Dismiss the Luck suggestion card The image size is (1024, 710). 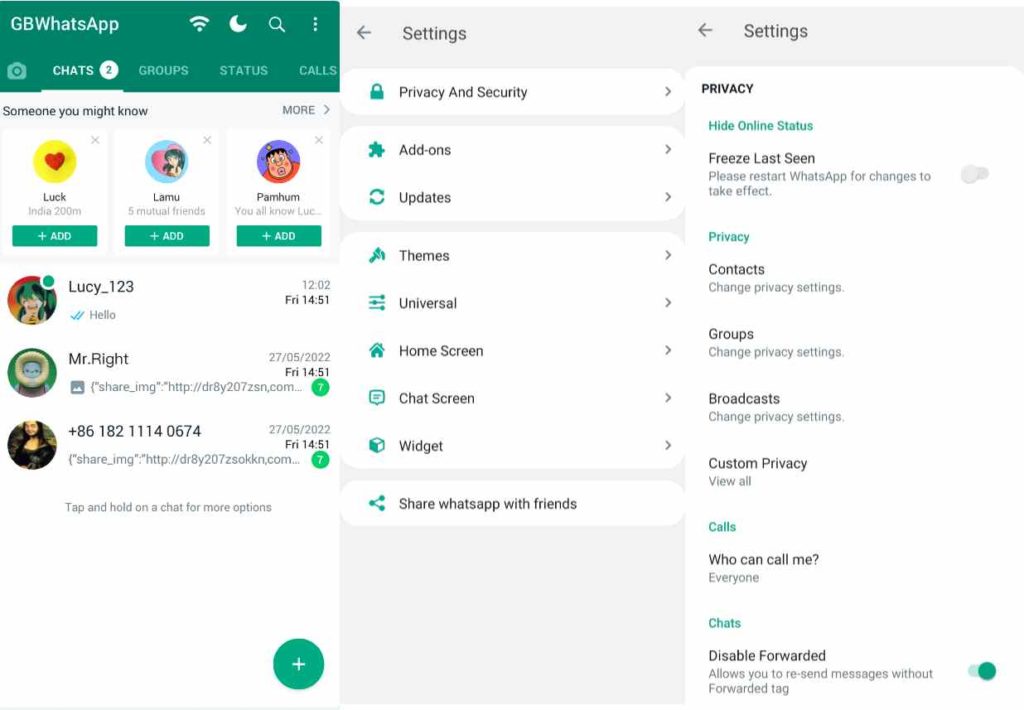pos(95,140)
